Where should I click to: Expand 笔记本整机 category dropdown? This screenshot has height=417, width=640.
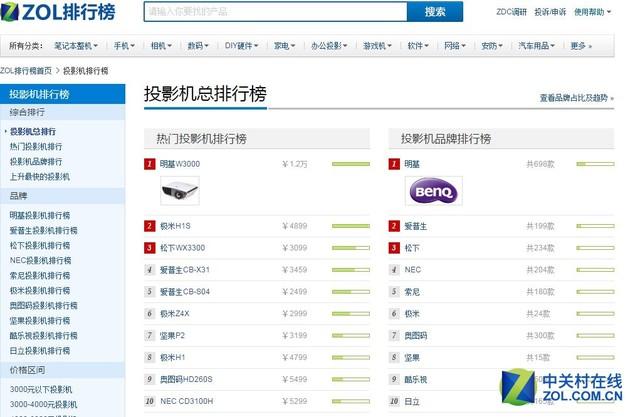pos(76,46)
